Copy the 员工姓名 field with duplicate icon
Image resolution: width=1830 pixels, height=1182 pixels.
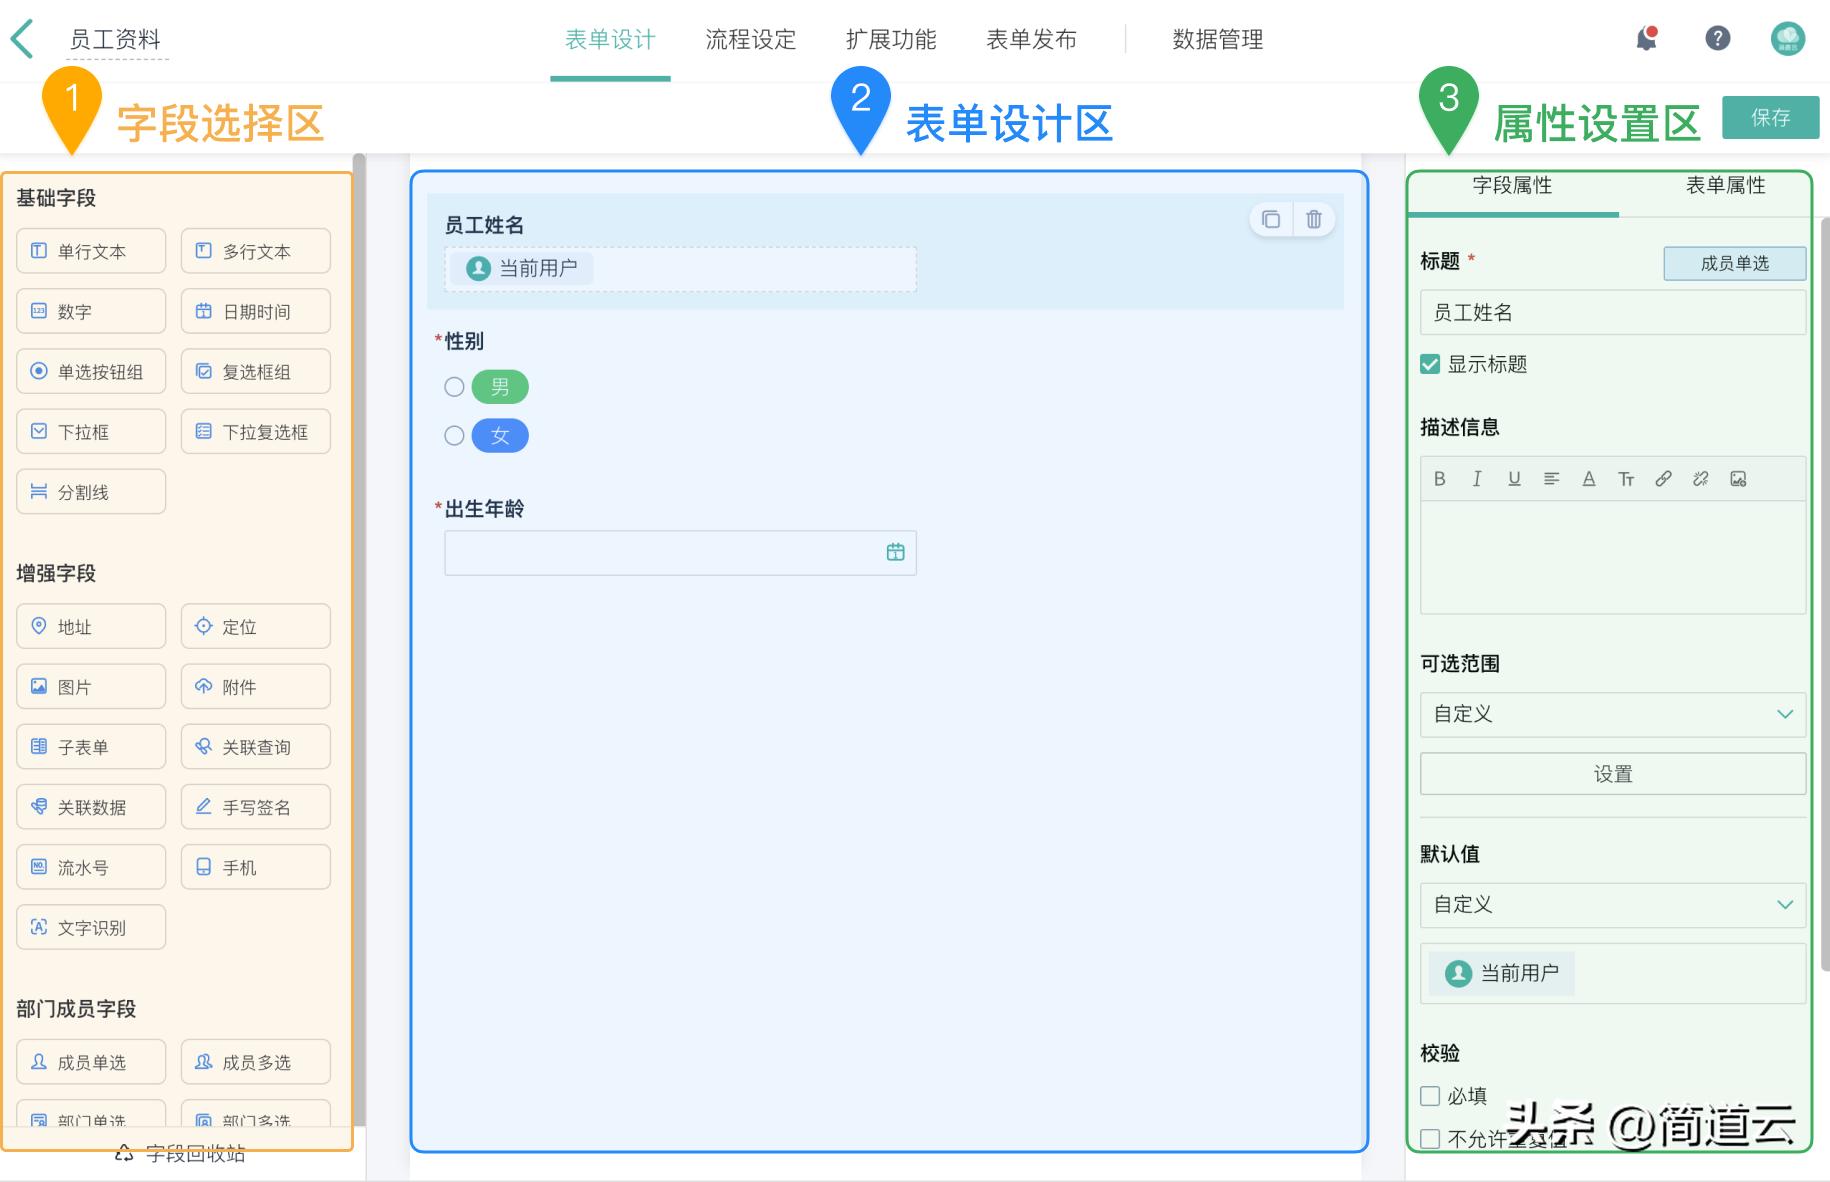(1270, 220)
